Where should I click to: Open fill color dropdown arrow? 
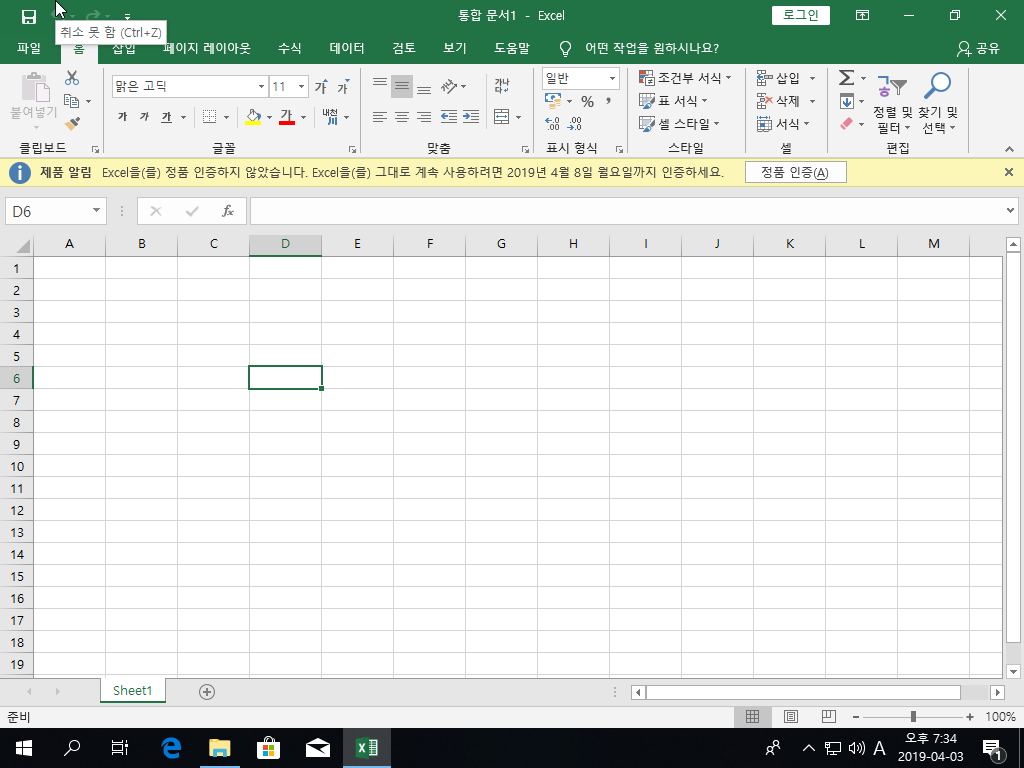[x=269, y=118]
